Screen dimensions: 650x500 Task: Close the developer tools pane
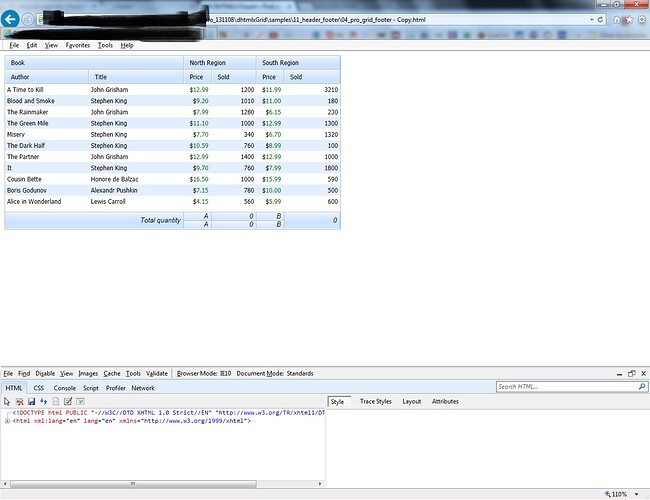[x=643, y=374]
